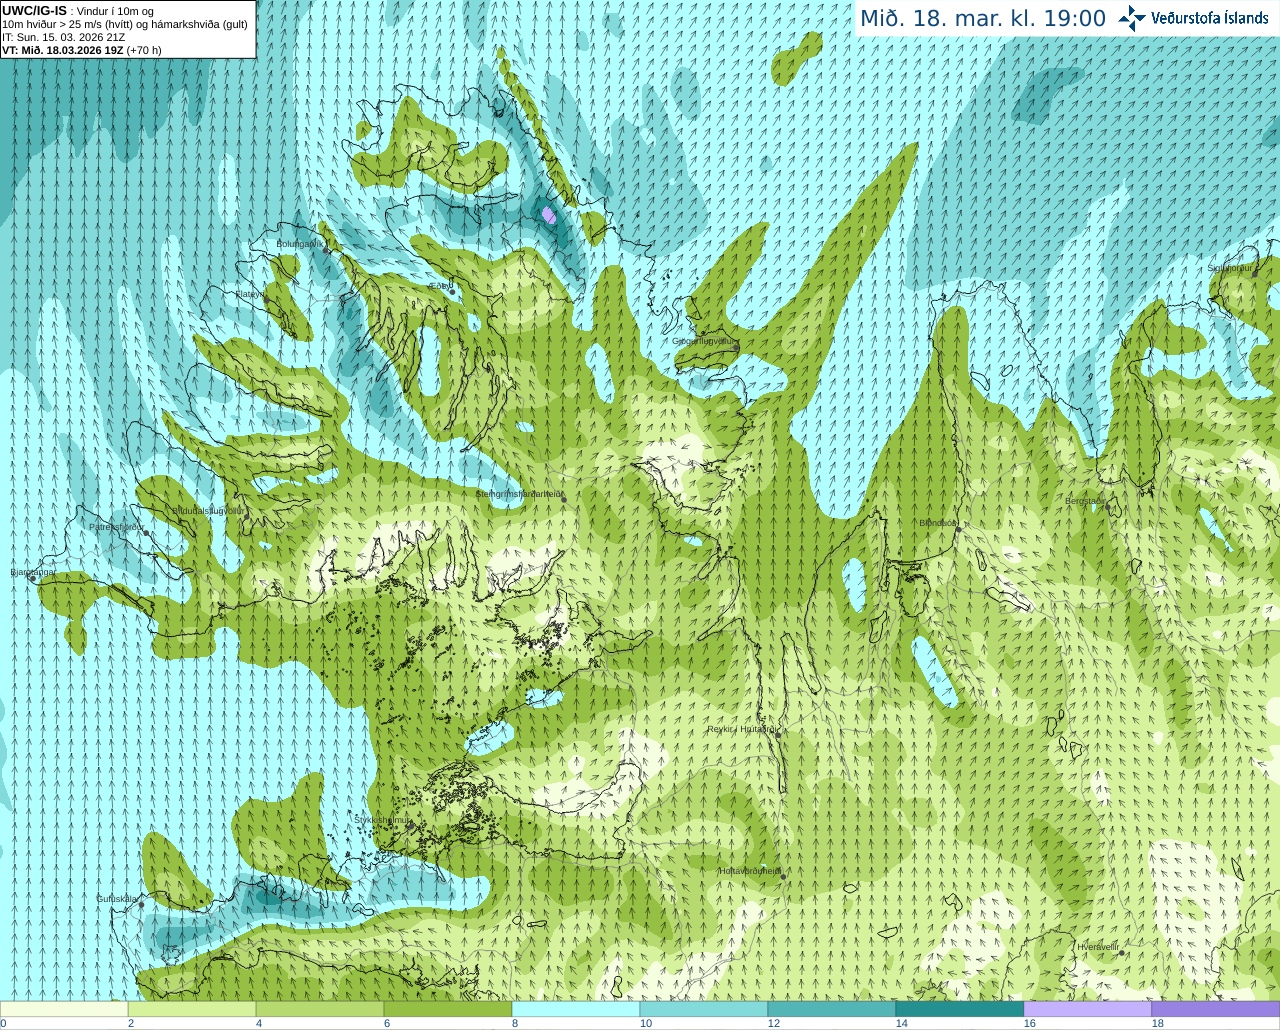Click the 14–16 m/s legend swatch

click(x=960, y=1009)
